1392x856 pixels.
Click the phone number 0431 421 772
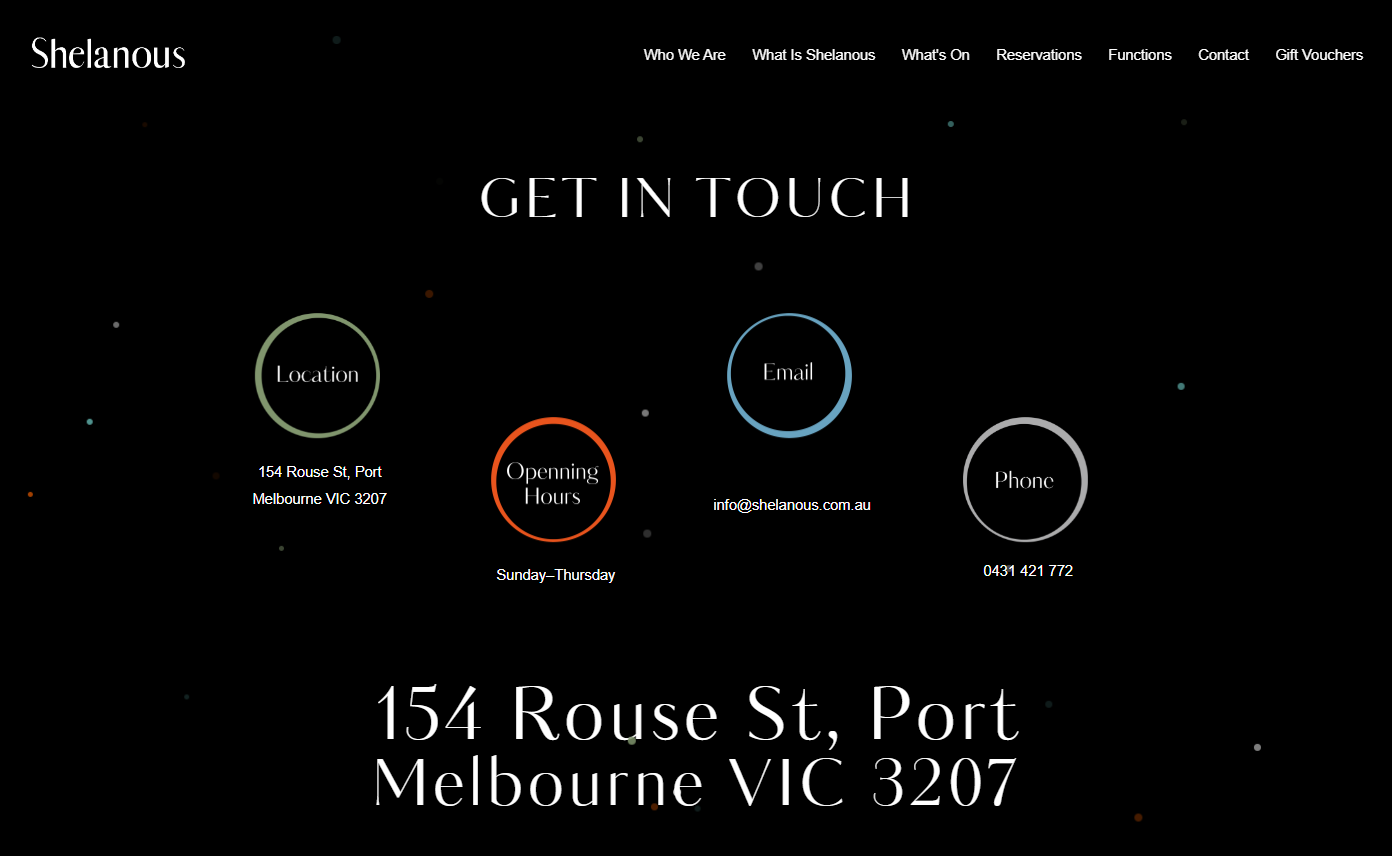[1026, 570]
